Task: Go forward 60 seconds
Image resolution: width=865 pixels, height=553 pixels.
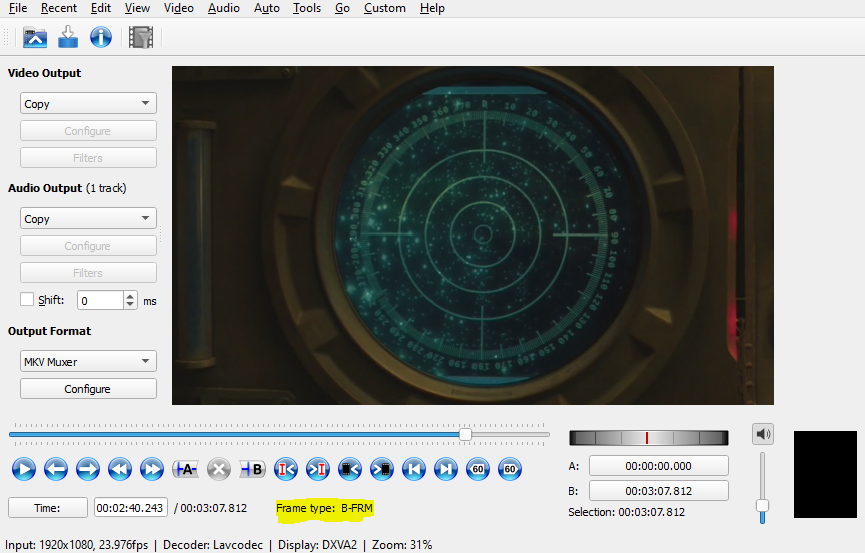Action: 510,469
